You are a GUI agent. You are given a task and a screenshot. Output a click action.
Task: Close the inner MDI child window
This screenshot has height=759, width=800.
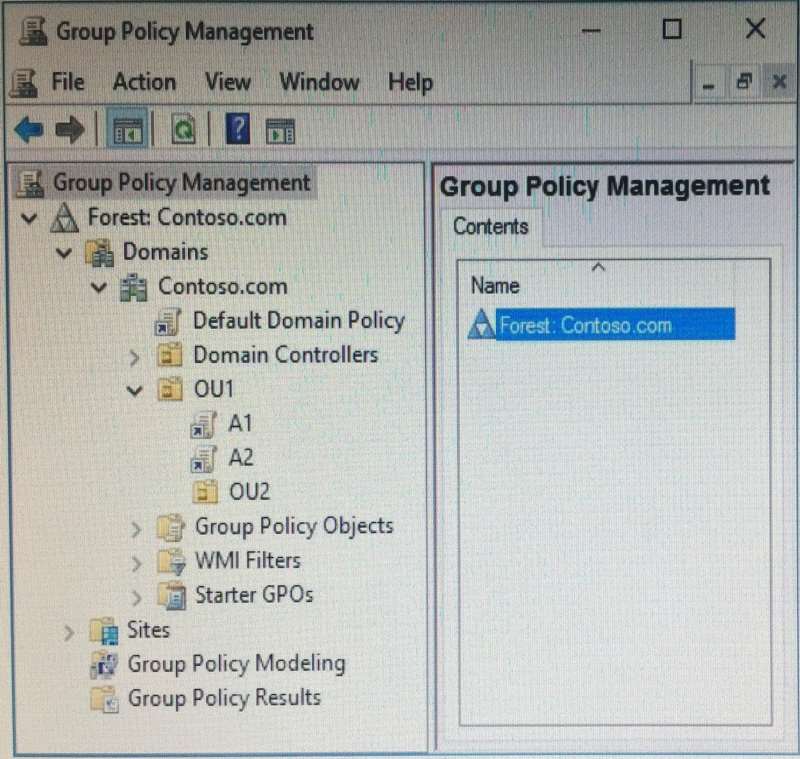pos(779,82)
